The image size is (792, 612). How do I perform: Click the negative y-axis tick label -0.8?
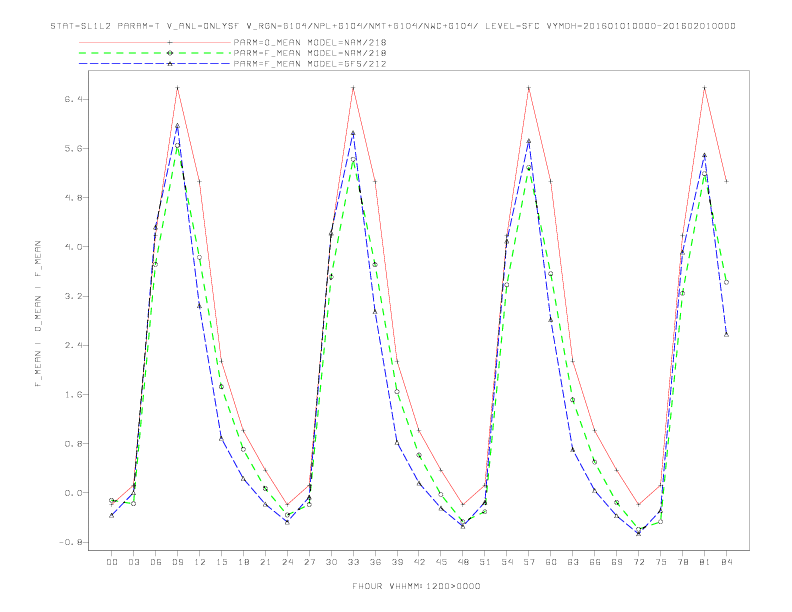click(71, 542)
